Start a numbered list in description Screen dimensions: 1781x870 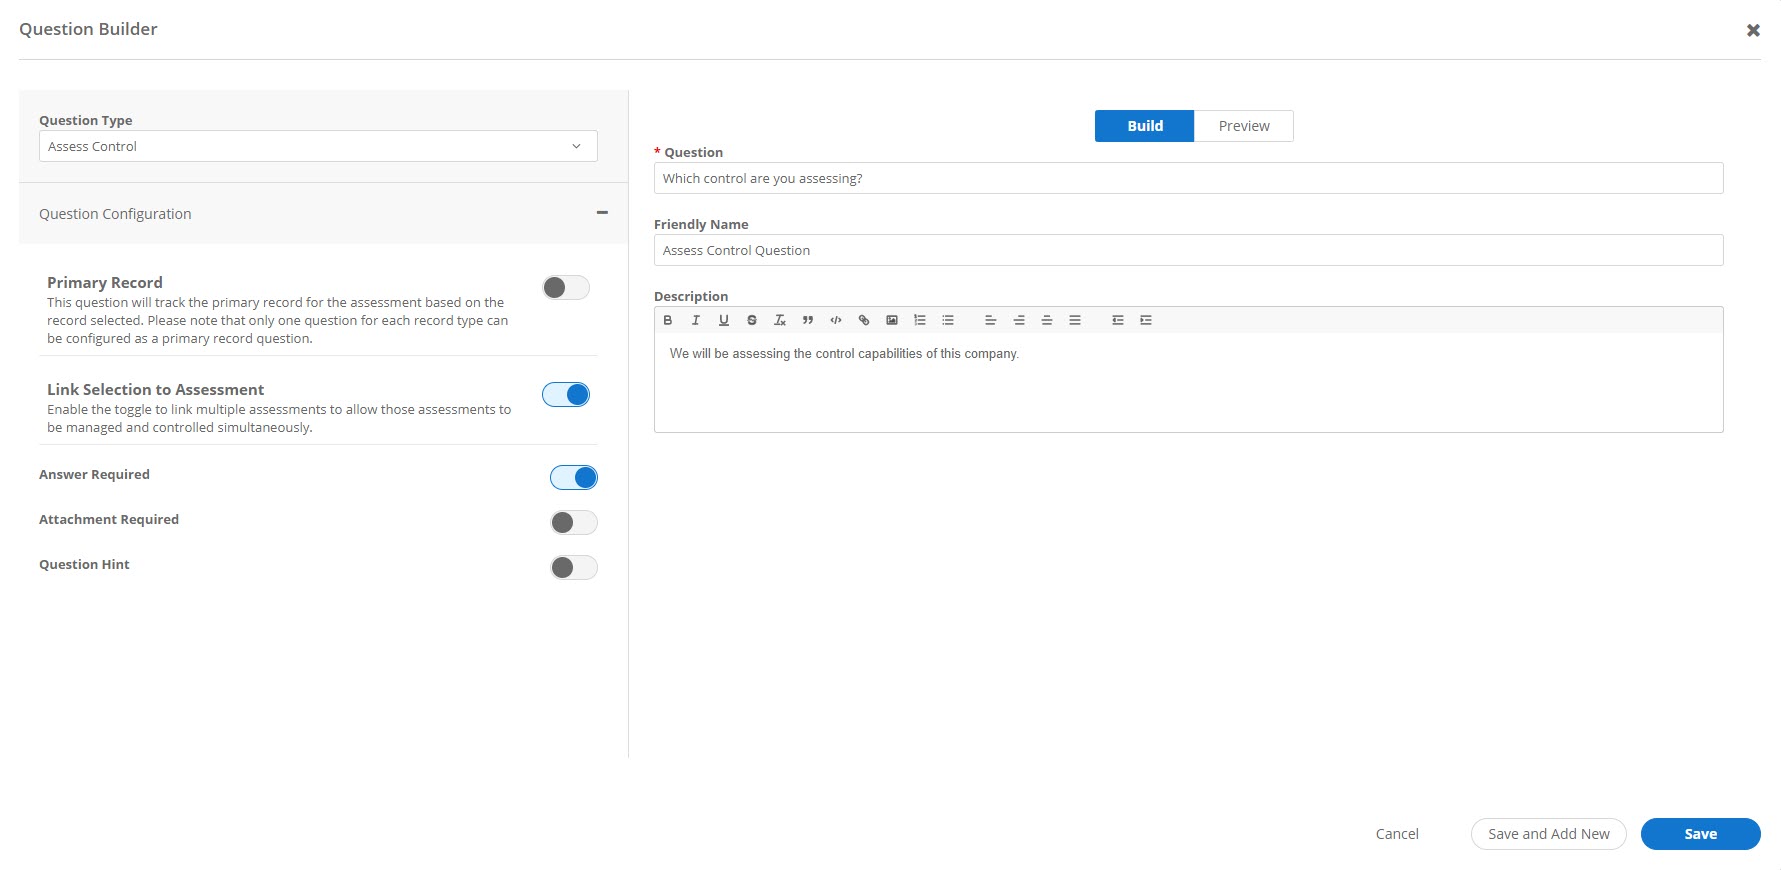(920, 320)
